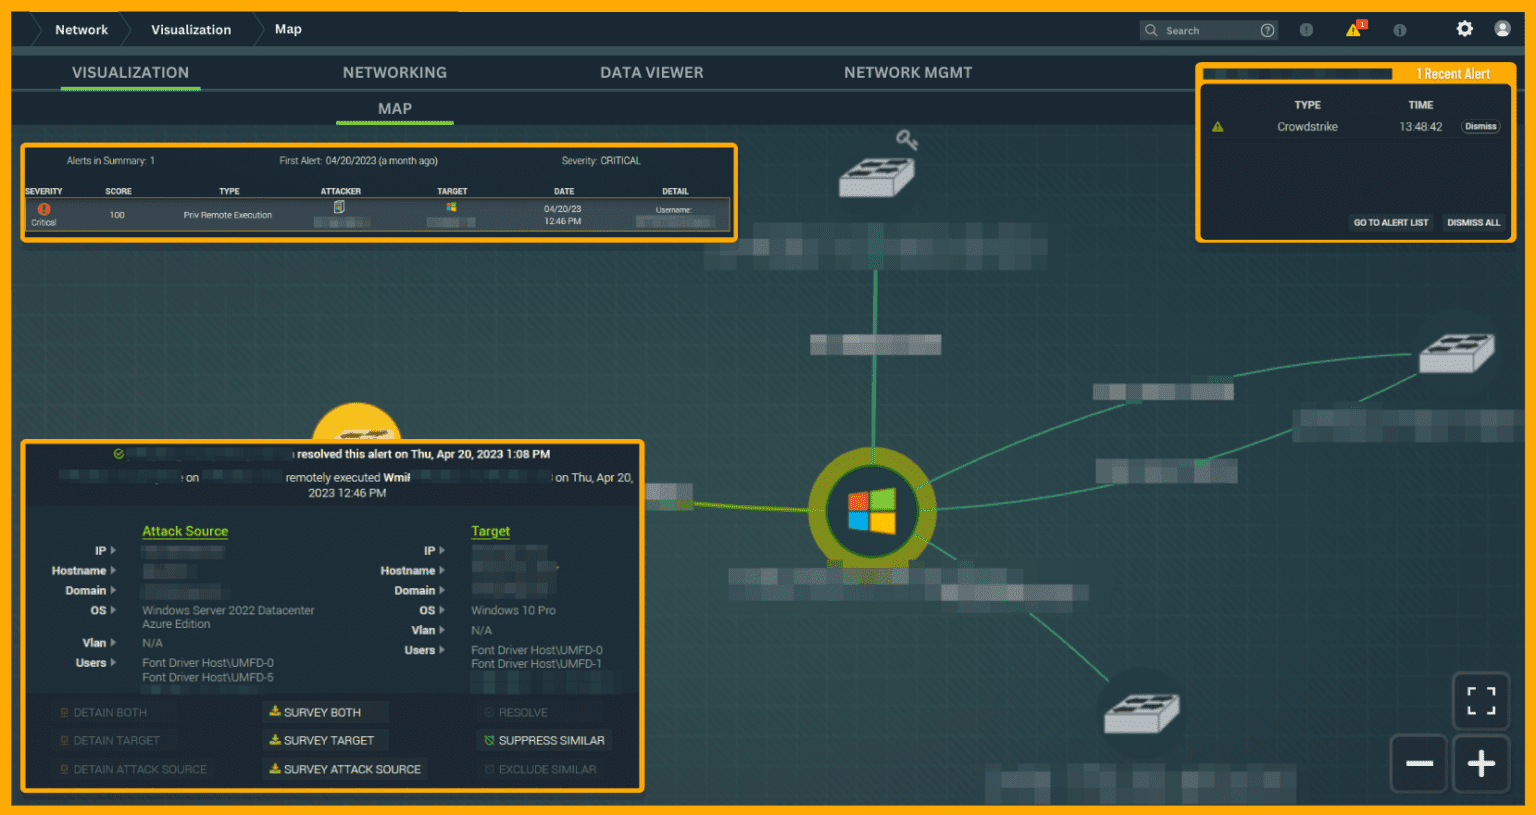Click alert time 13:48:42

[x=1420, y=127]
